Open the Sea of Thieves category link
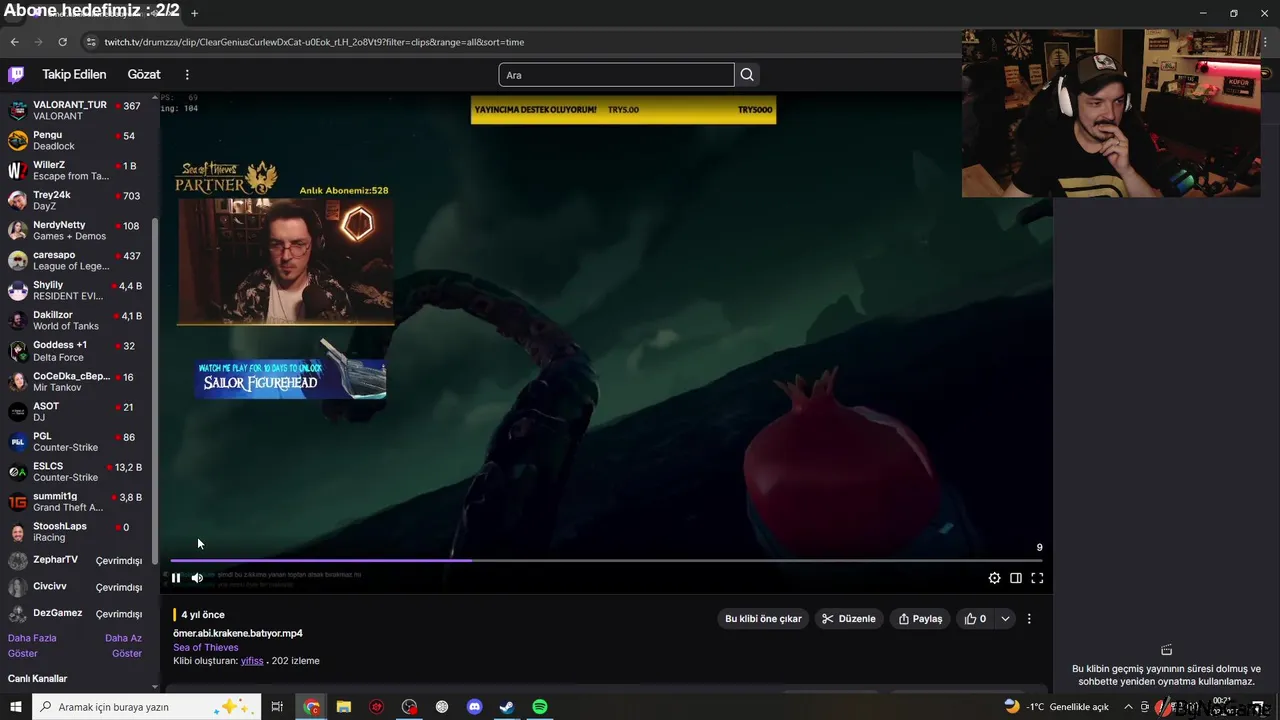Screen dimensions: 1280x720 (206, 647)
